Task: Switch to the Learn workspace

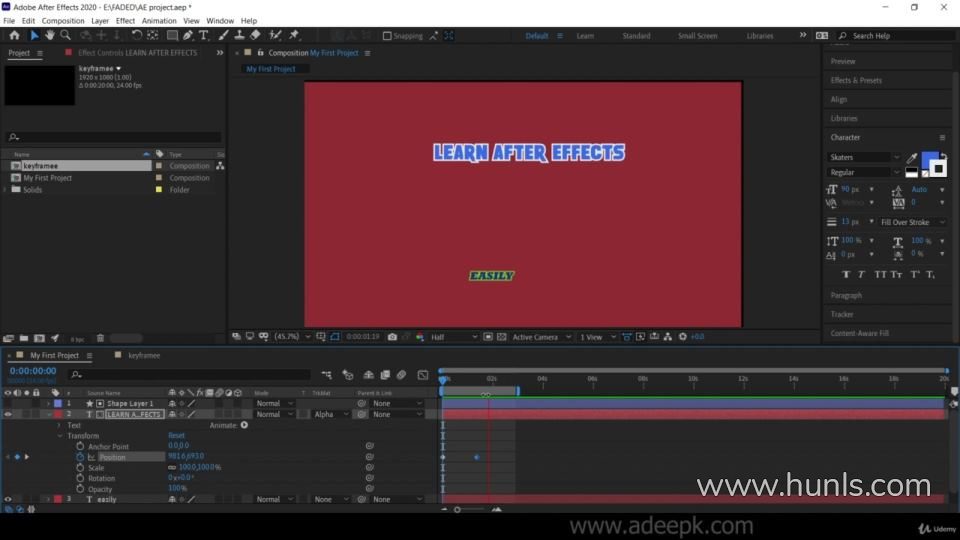Action: (585, 36)
